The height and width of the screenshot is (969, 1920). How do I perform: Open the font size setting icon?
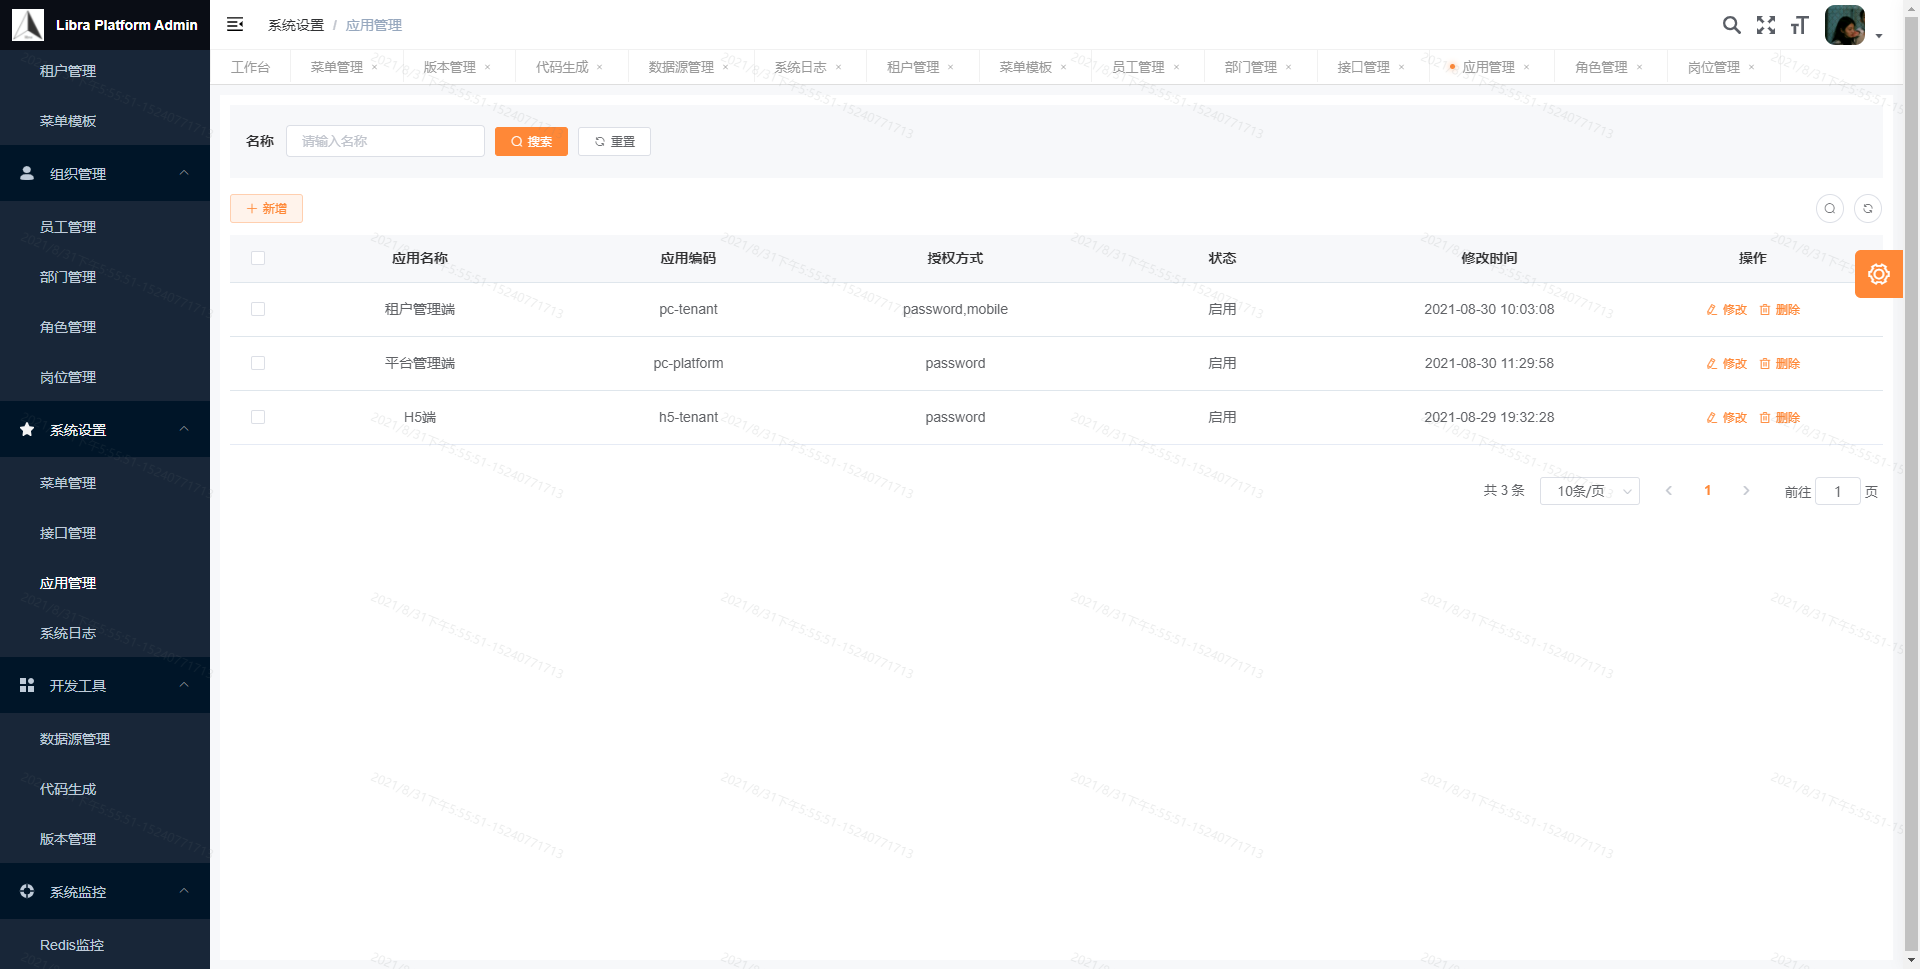pos(1799,25)
